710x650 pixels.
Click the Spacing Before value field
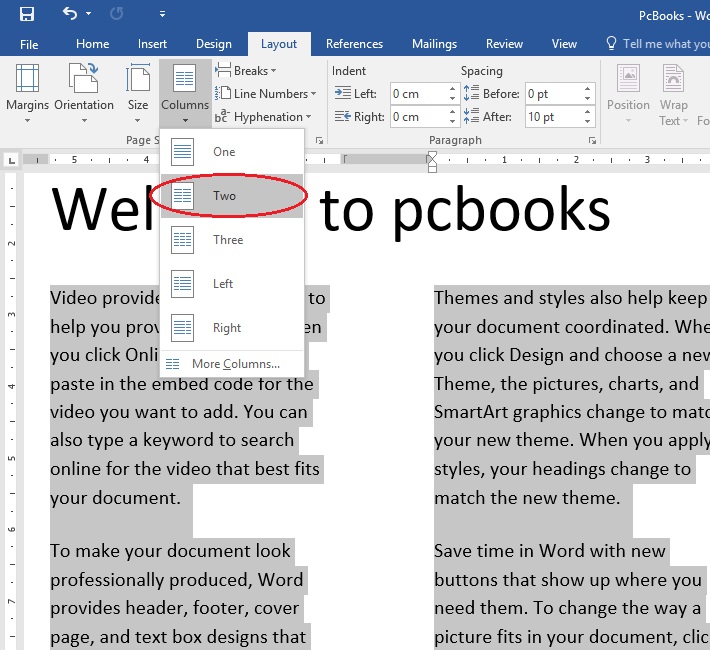(x=553, y=94)
